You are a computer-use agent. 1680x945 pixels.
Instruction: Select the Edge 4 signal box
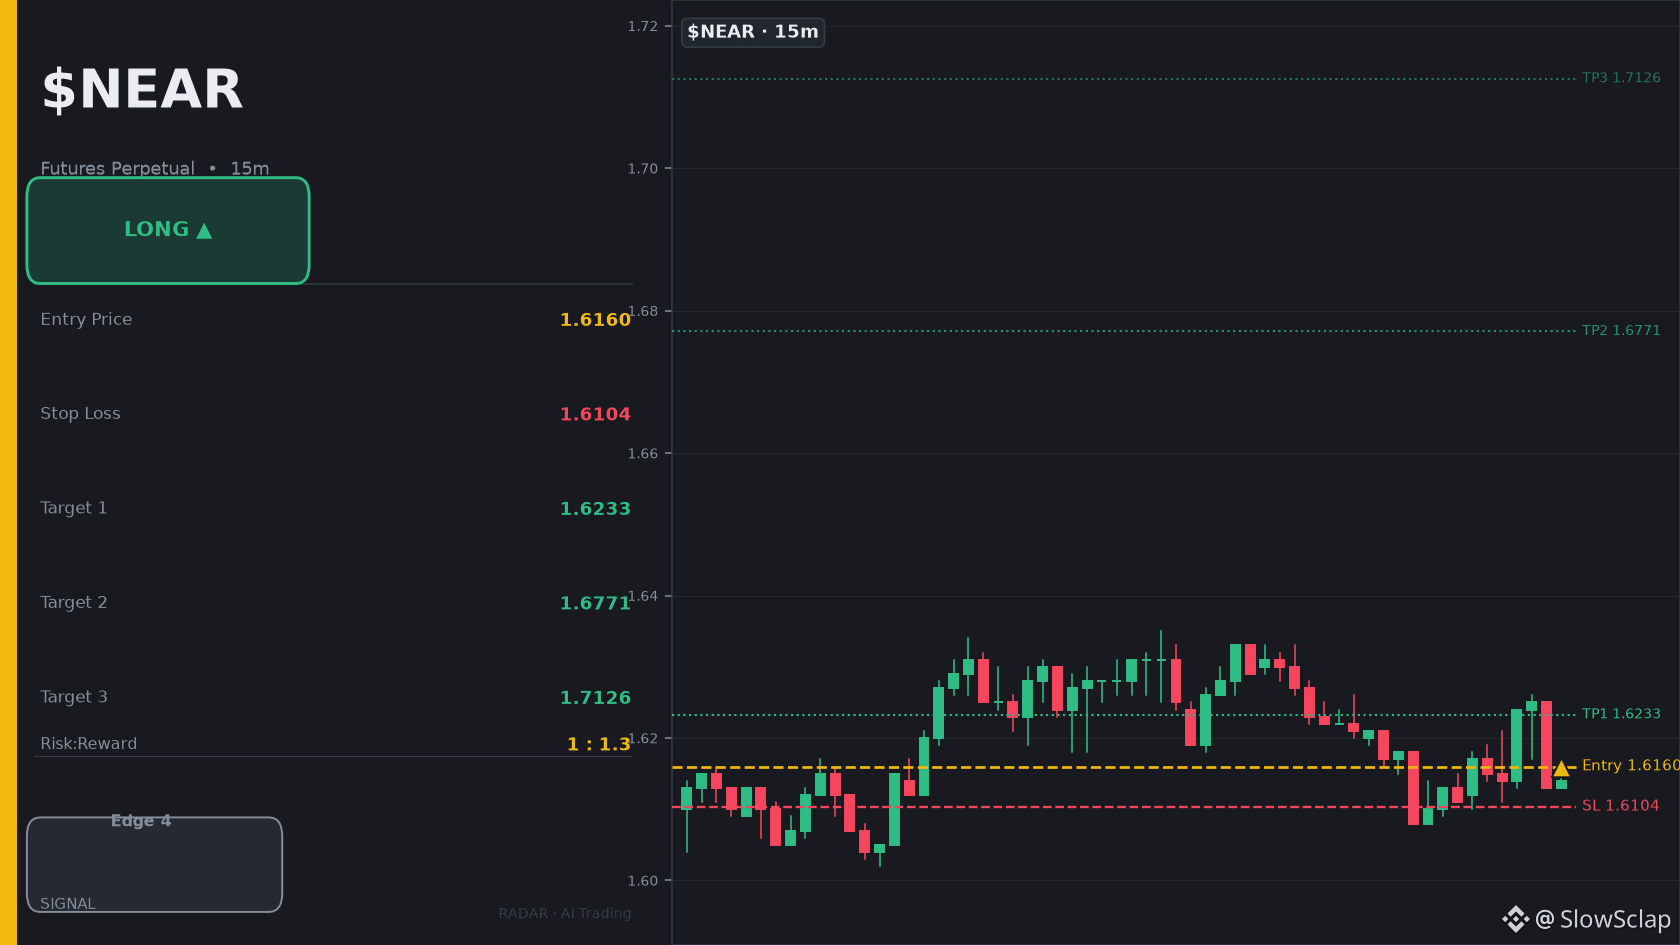pos(155,864)
